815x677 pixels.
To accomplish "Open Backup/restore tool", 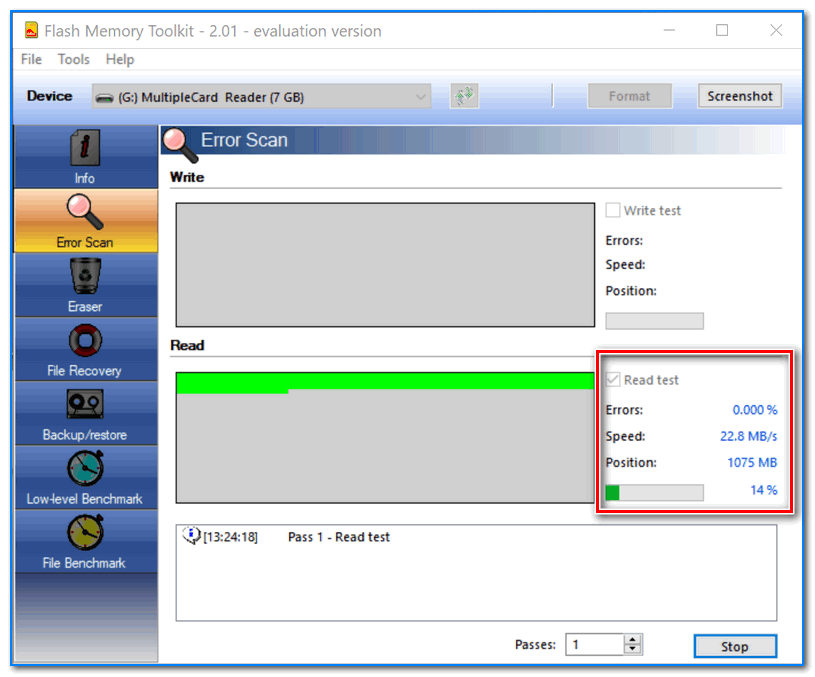I will (86, 413).
